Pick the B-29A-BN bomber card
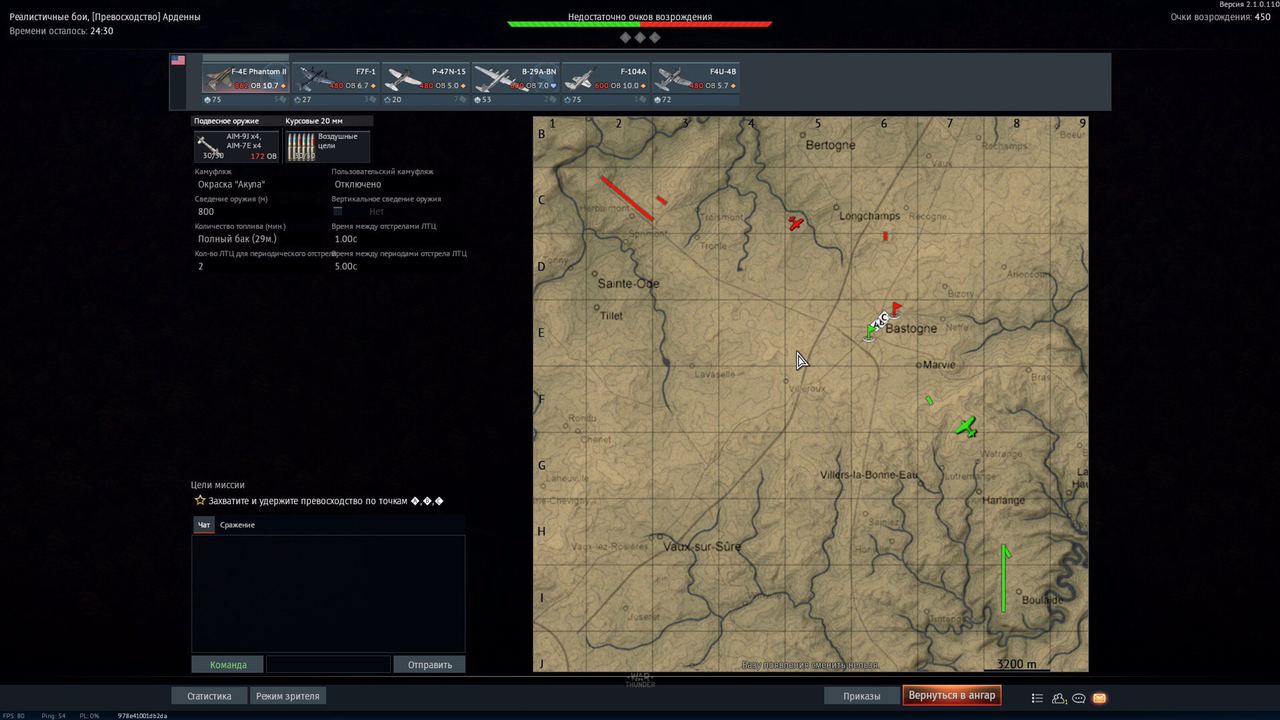Viewport: 1280px width, 720px height. 515,85
